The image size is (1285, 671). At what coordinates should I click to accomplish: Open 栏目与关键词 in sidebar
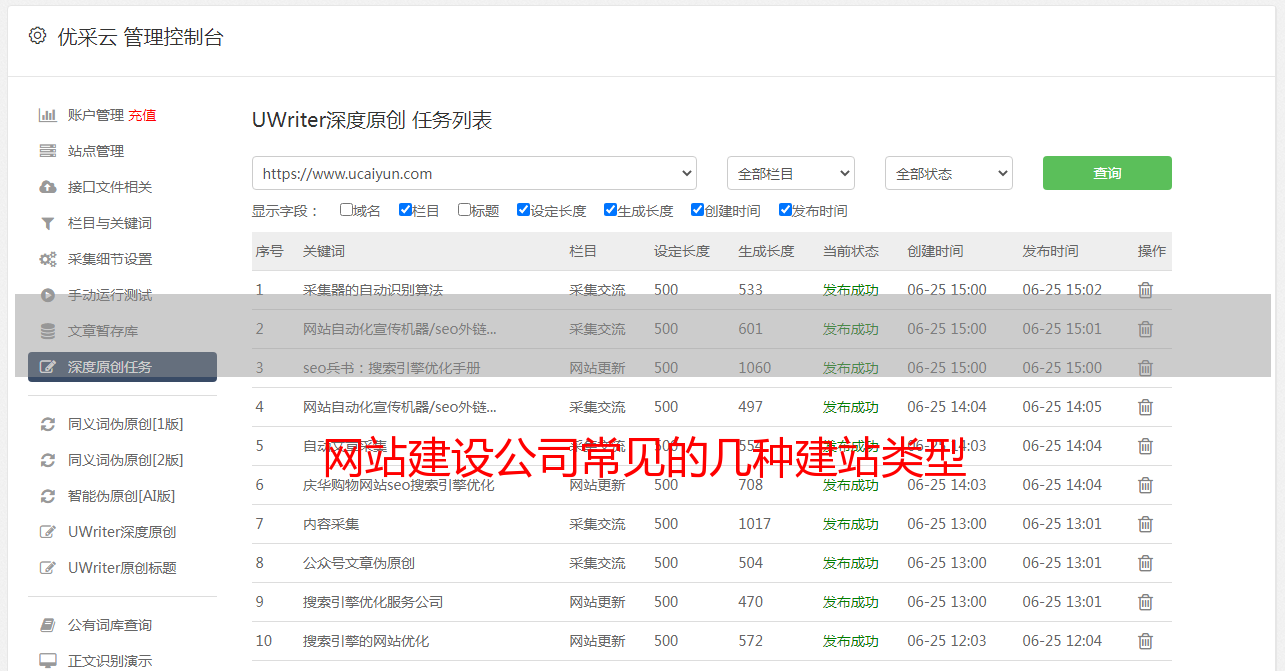[110, 223]
